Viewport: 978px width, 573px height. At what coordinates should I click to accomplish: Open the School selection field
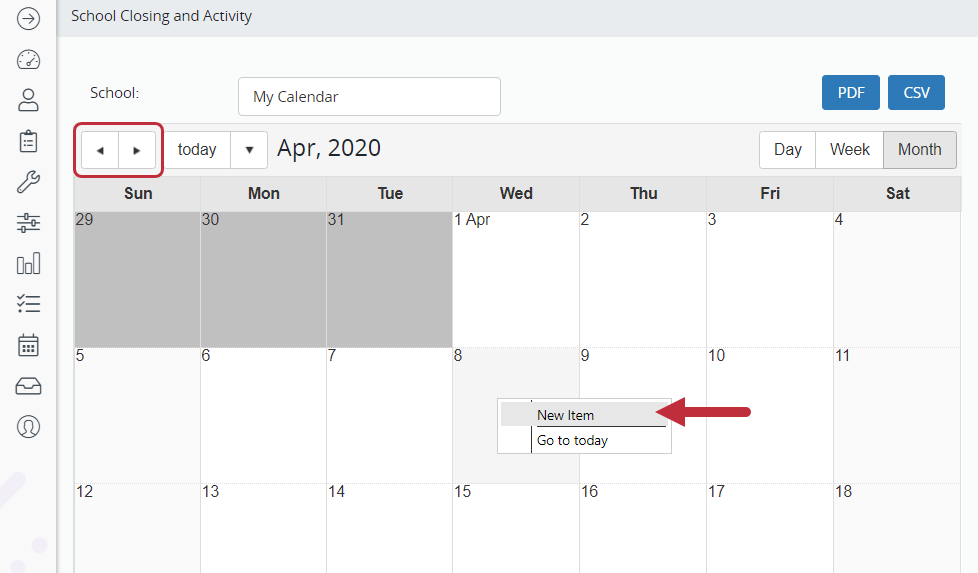[x=369, y=97]
